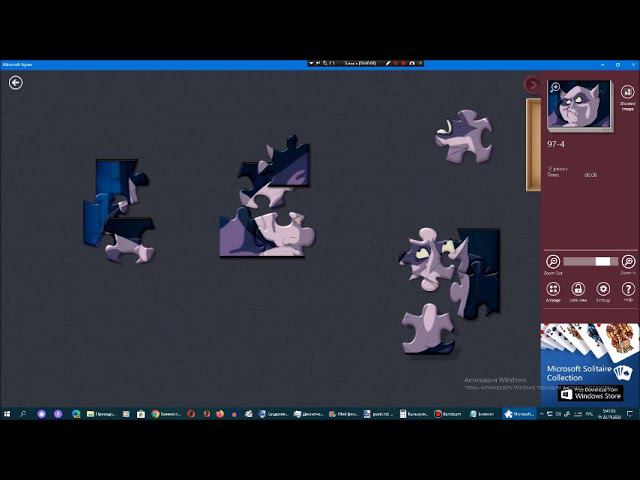Open Chrome from the taskbar
The image size is (640, 480).
pos(166,414)
